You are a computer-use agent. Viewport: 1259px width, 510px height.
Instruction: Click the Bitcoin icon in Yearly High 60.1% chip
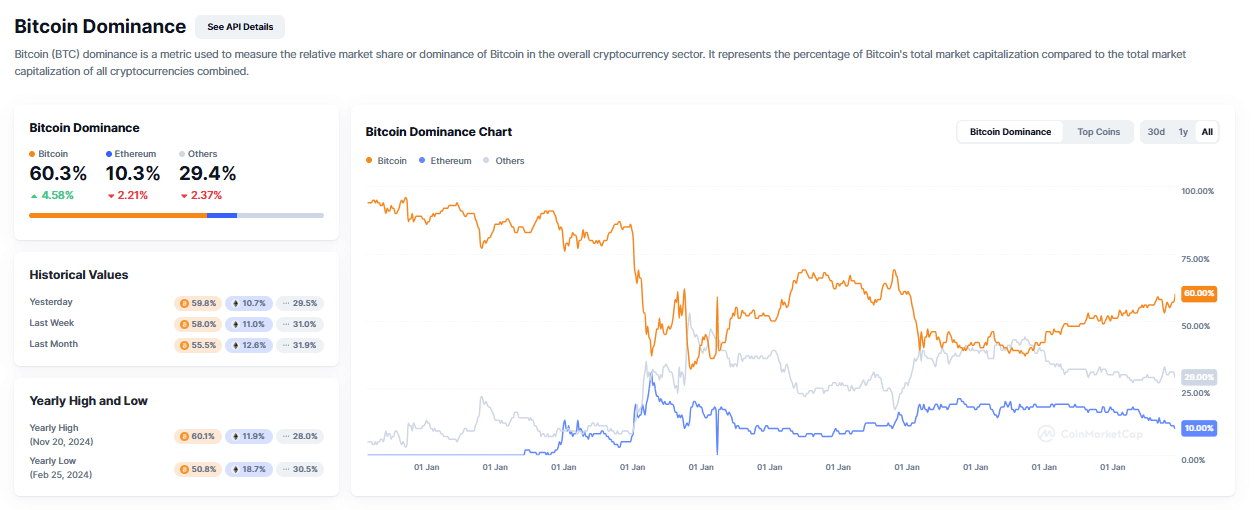(x=183, y=436)
